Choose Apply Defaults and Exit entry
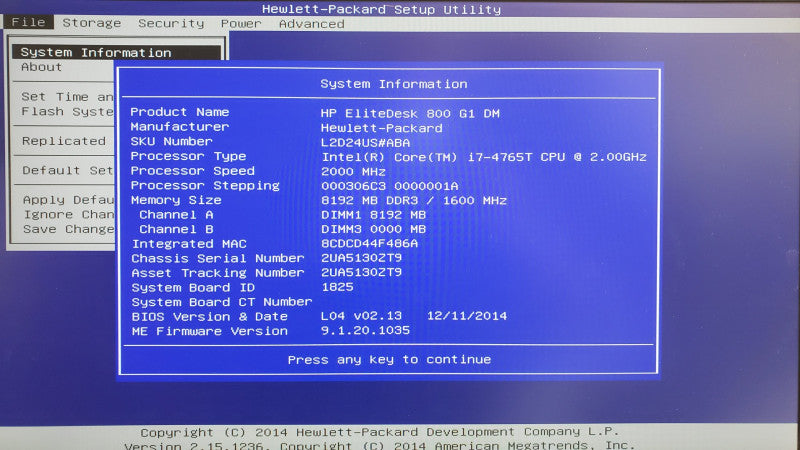This screenshot has width=800, height=450. click(x=68, y=200)
